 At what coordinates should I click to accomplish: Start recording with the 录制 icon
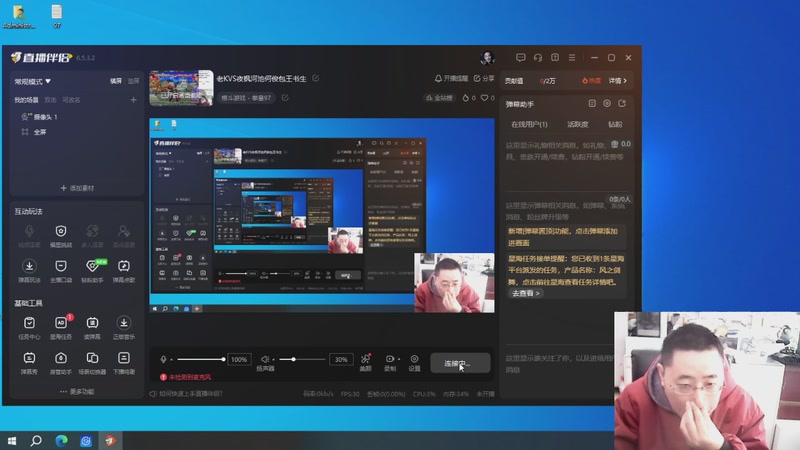click(389, 359)
